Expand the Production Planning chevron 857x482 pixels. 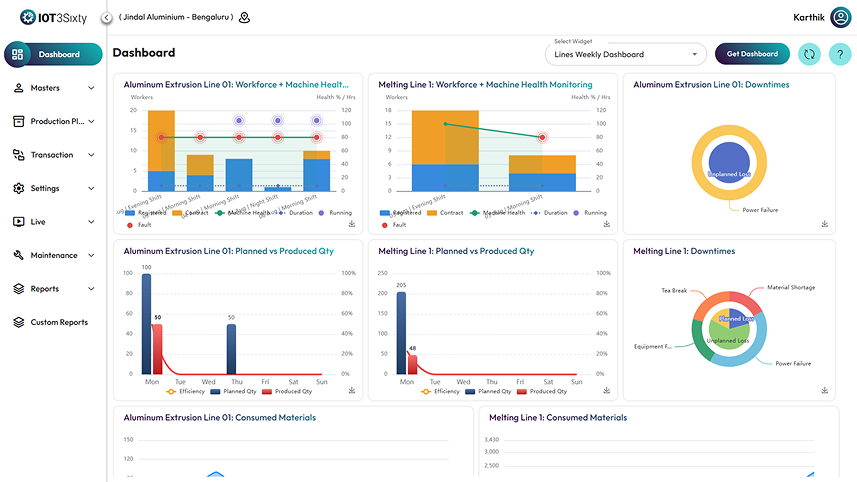coord(91,121)
